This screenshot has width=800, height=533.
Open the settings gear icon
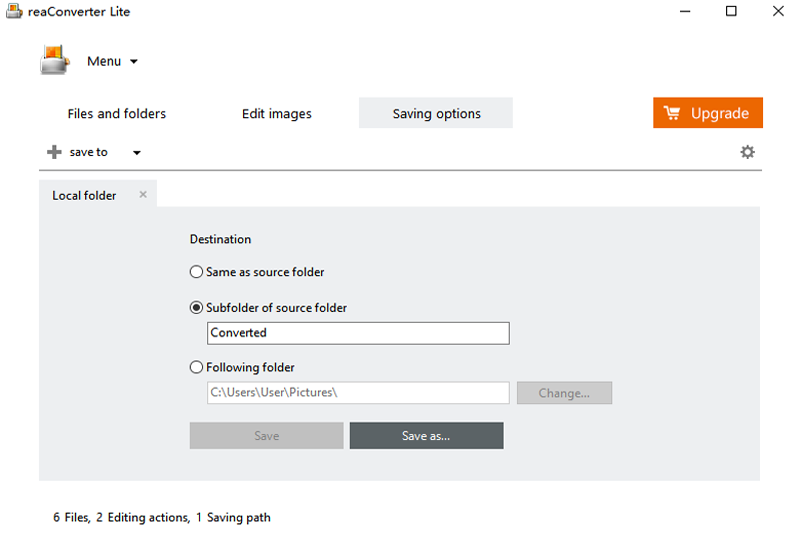[x=747, y=152]
